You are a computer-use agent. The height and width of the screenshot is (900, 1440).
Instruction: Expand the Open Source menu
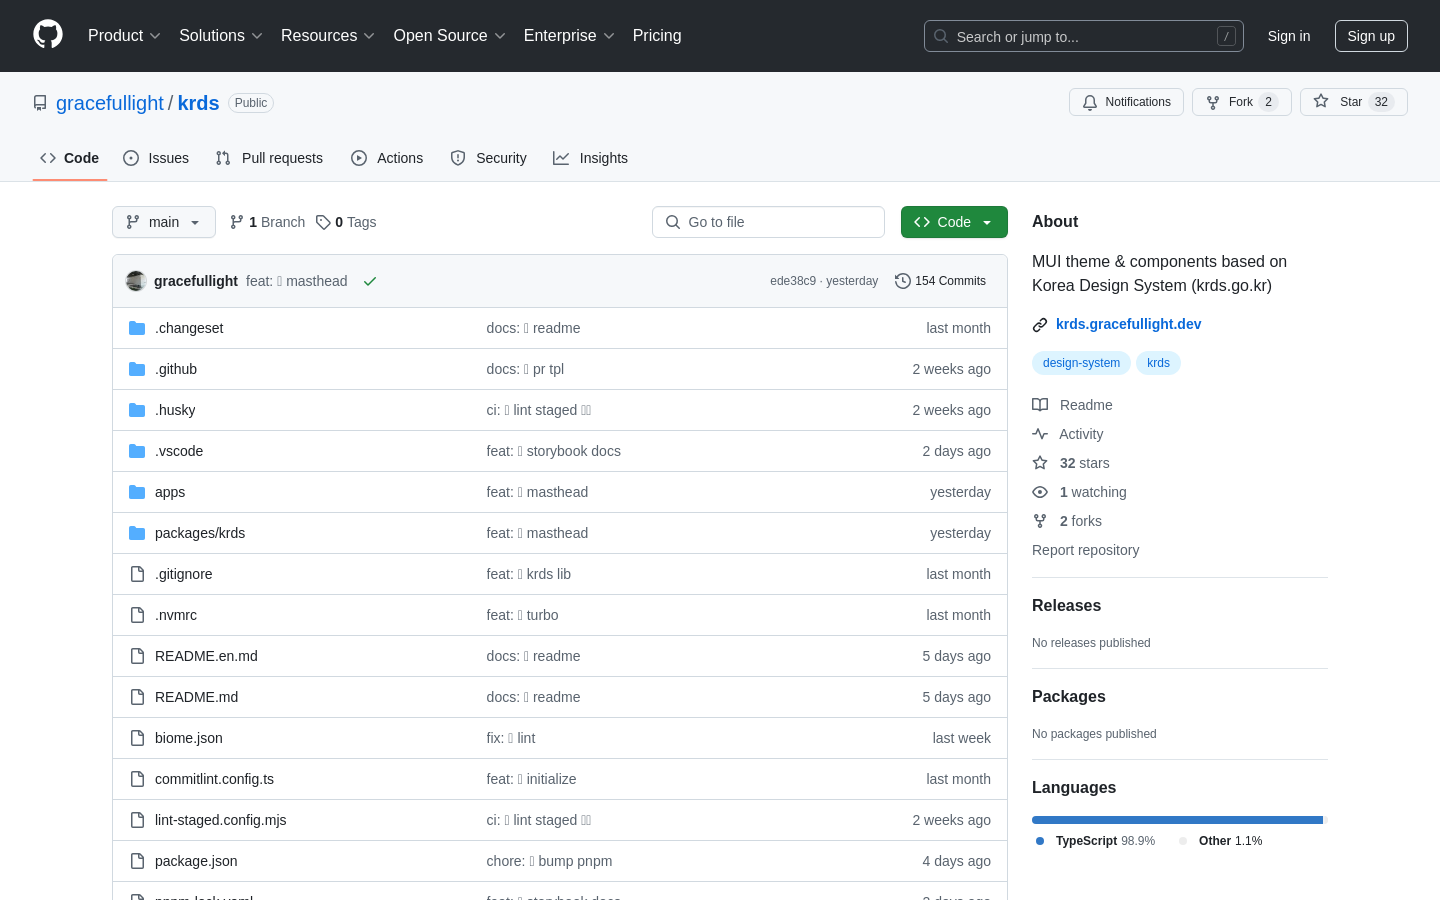[450, 36]
